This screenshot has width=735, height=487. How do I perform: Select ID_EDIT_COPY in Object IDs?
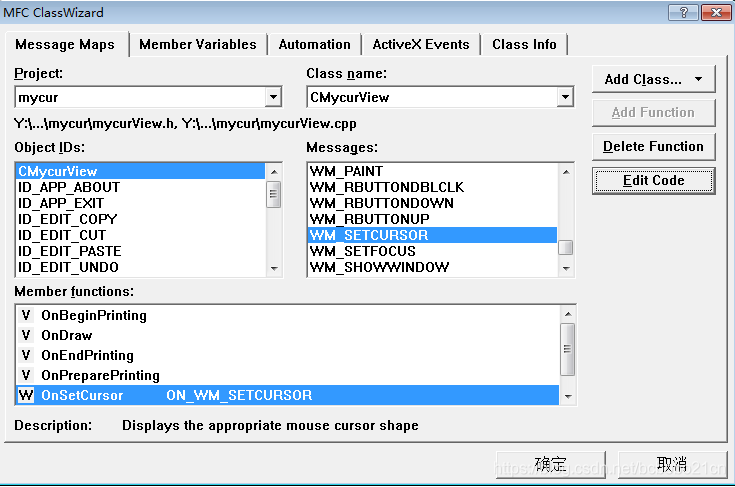point(141,219)
